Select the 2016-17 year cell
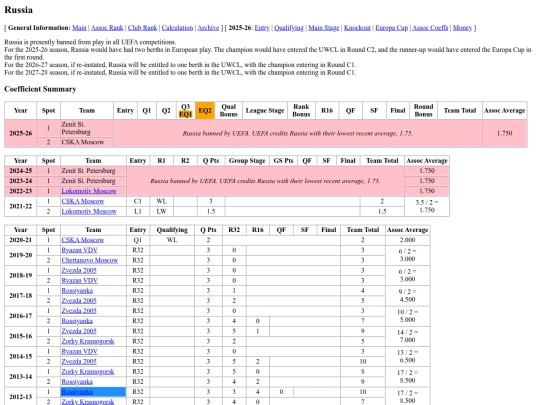Viewport: 540px width, 405px height. 21,316
